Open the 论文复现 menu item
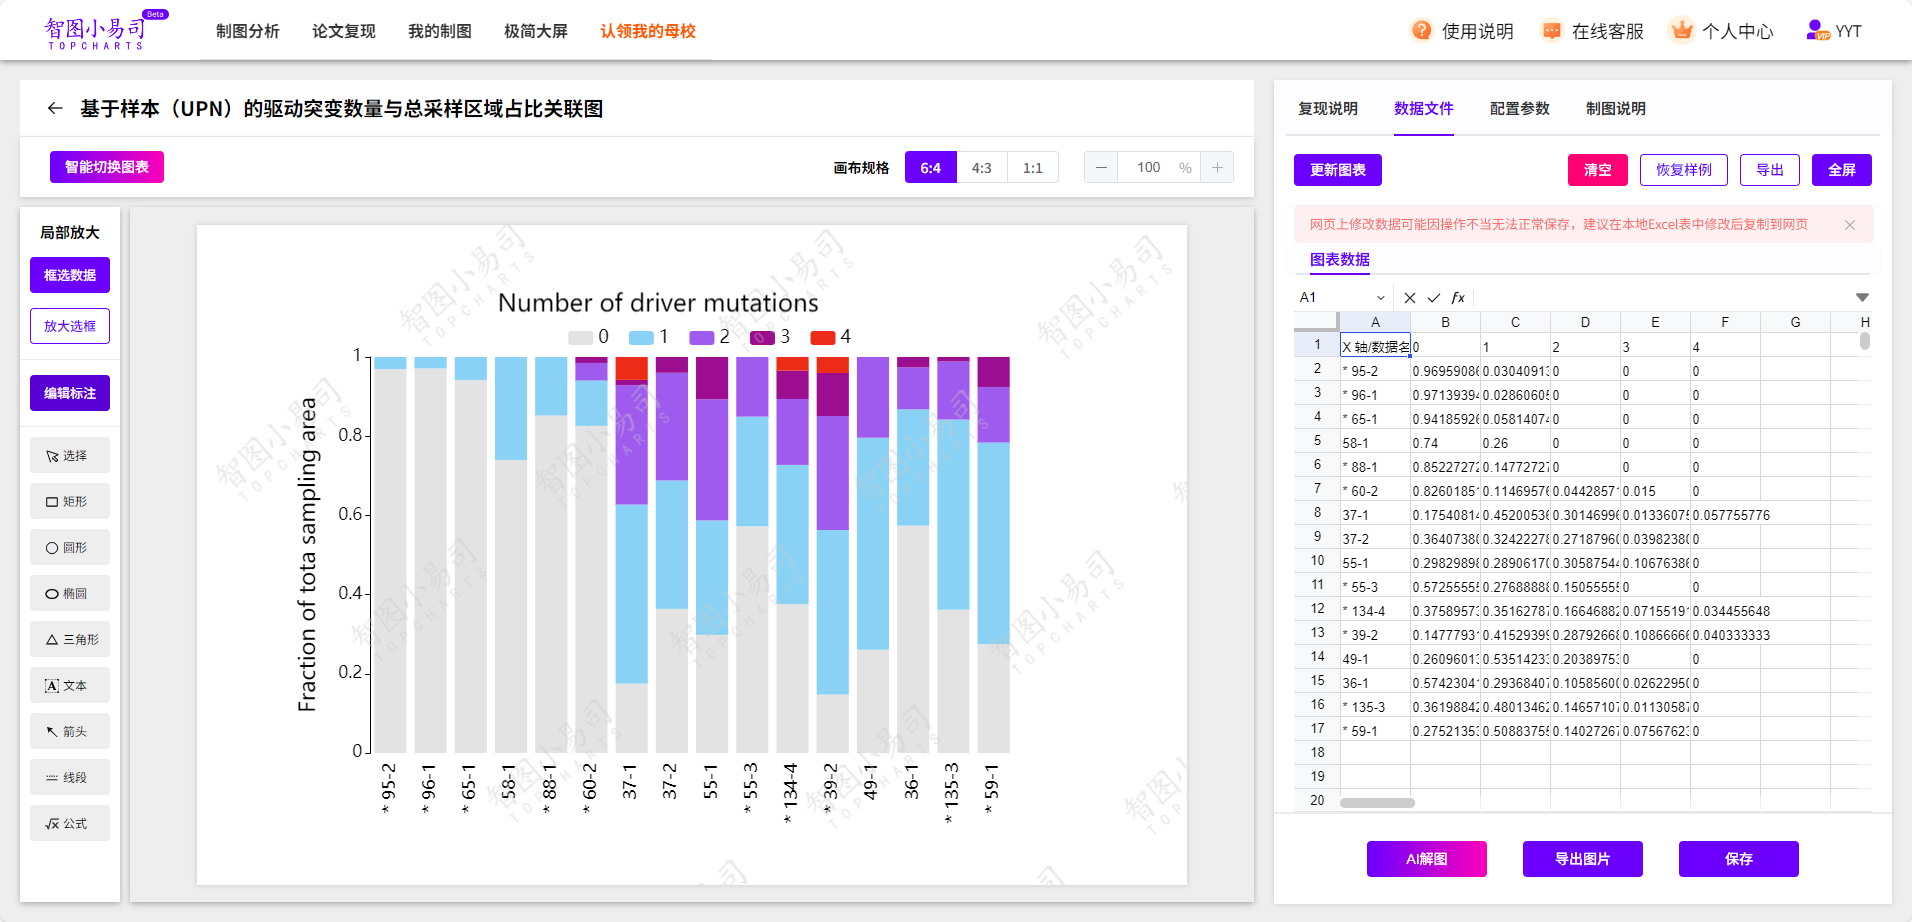 click(x=343, y=31)
